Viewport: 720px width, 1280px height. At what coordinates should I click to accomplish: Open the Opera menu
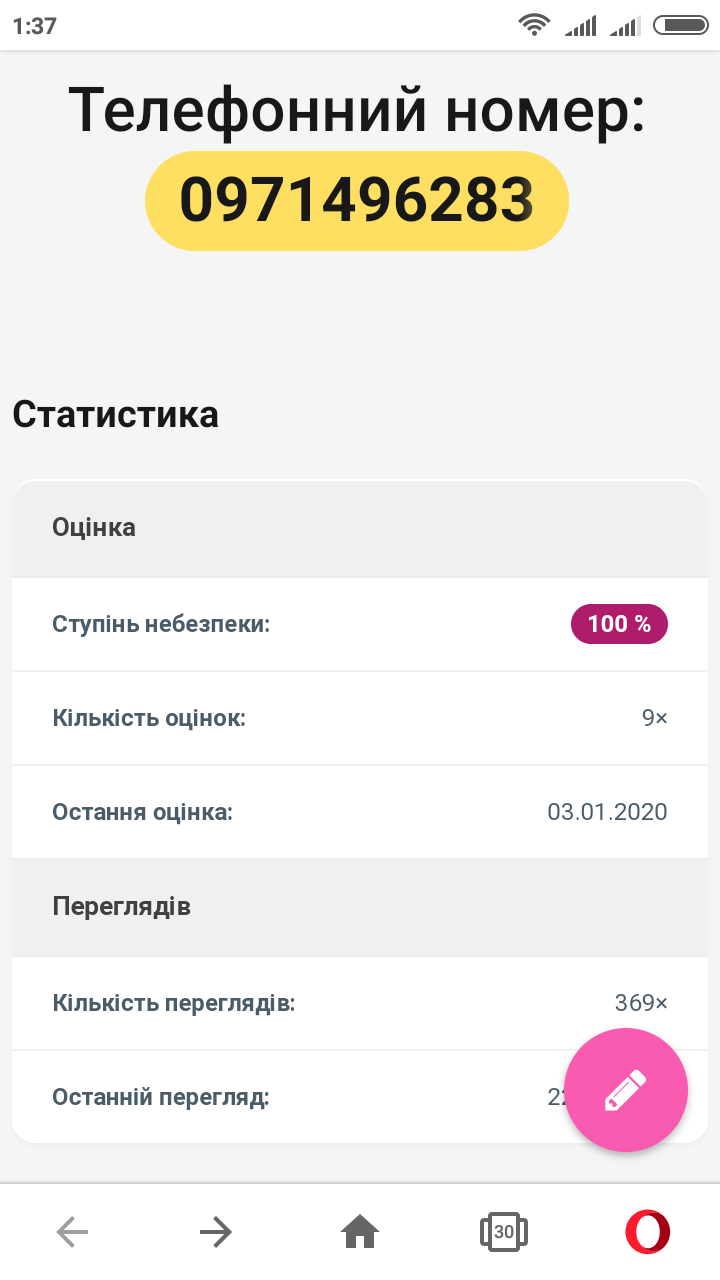coord(647,1232)
